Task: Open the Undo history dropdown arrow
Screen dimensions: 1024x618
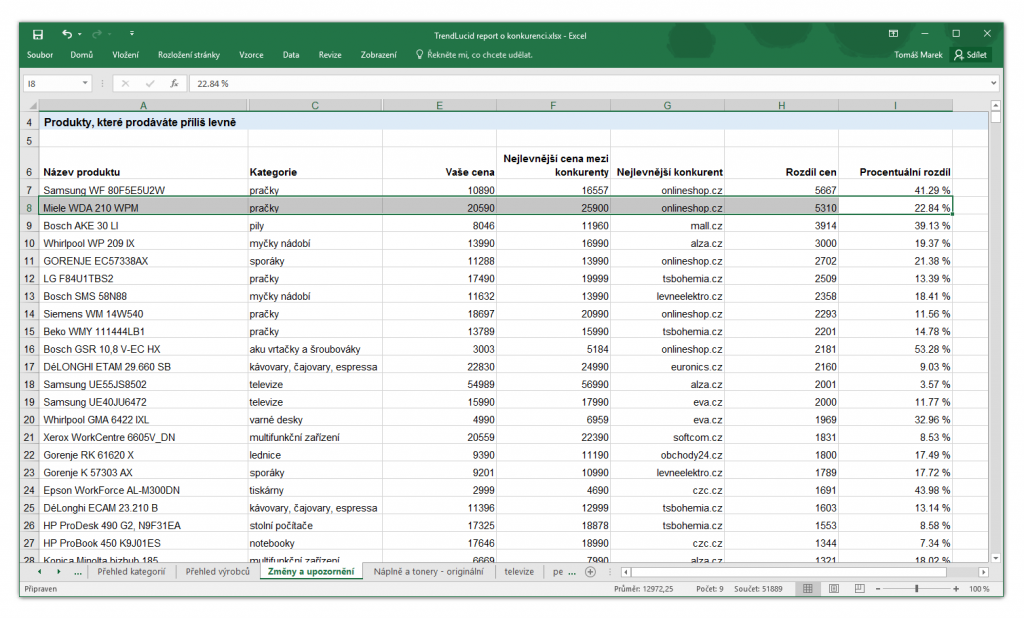Action: tap(80, 35)
